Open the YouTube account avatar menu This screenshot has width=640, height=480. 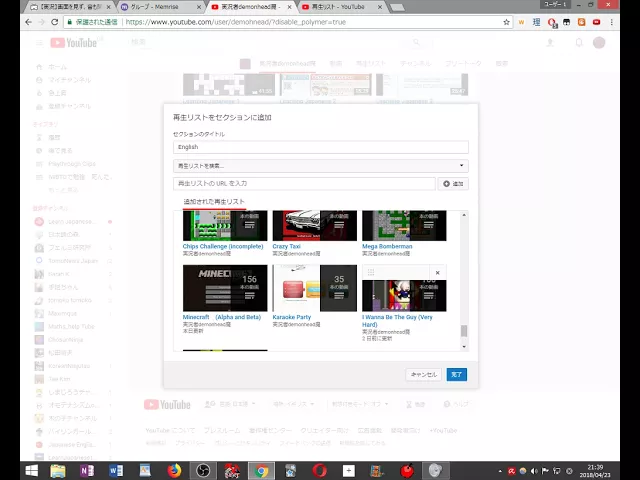[599, 42]
